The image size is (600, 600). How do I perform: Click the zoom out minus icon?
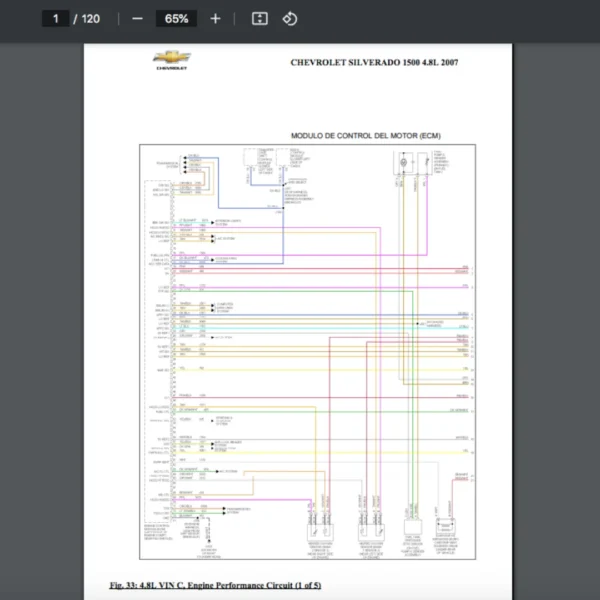[137, 18]
